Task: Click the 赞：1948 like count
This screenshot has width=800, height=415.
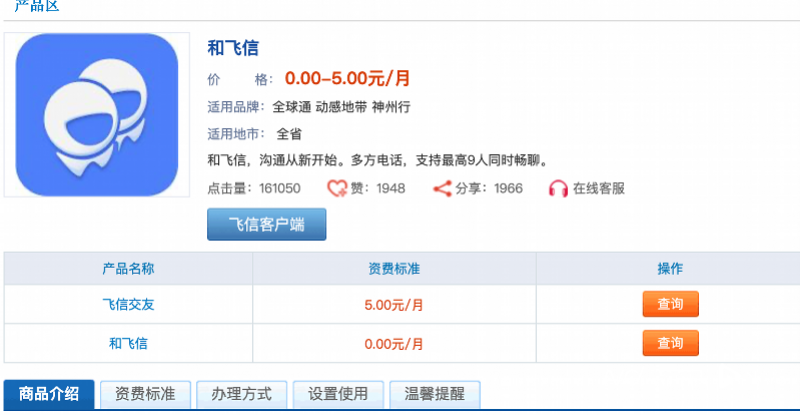Action: pyautogui.click(x=378, y=188)
